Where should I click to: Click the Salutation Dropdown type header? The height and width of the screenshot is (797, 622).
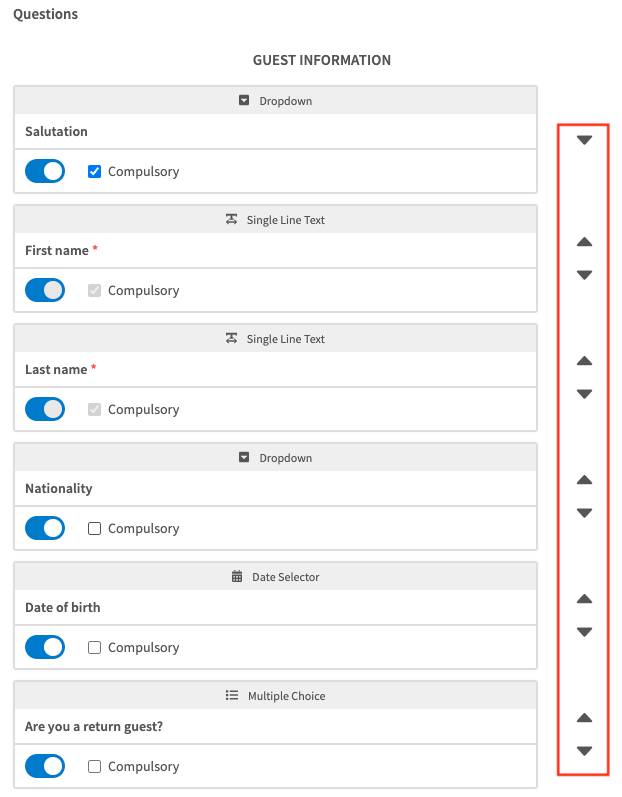coord(276,101)
